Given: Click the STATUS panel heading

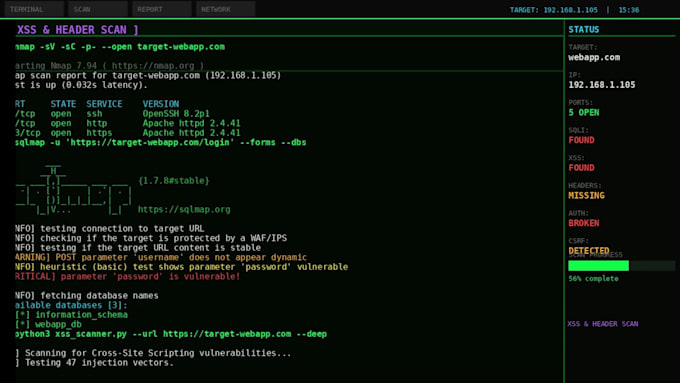Looking at the screenshot, I should [x=584, y=29].
